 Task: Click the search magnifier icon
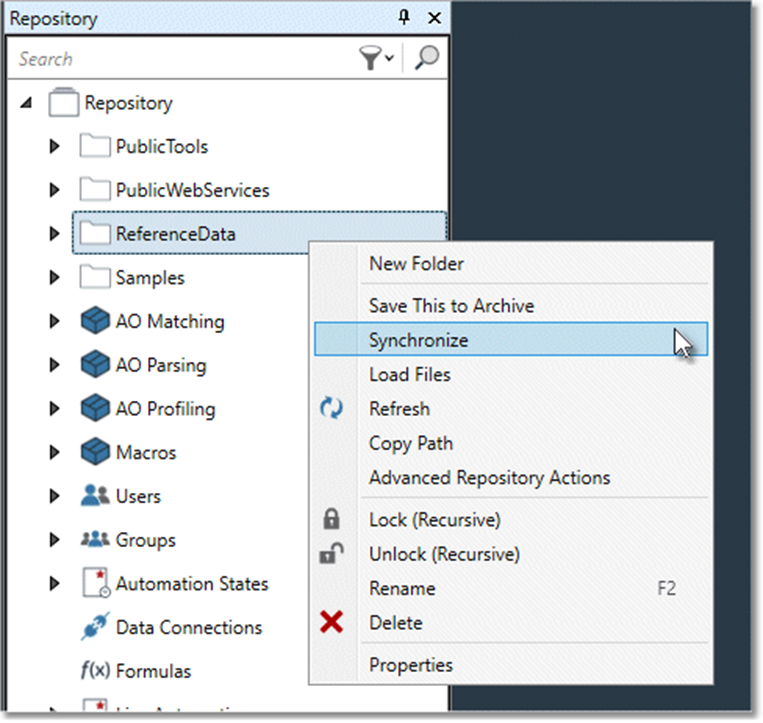(427, 59)
